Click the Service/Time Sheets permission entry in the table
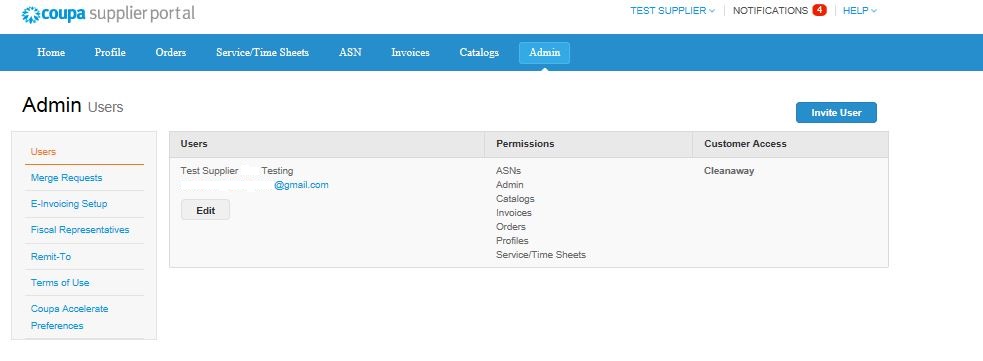983x361 pixels. click(541, 255)
